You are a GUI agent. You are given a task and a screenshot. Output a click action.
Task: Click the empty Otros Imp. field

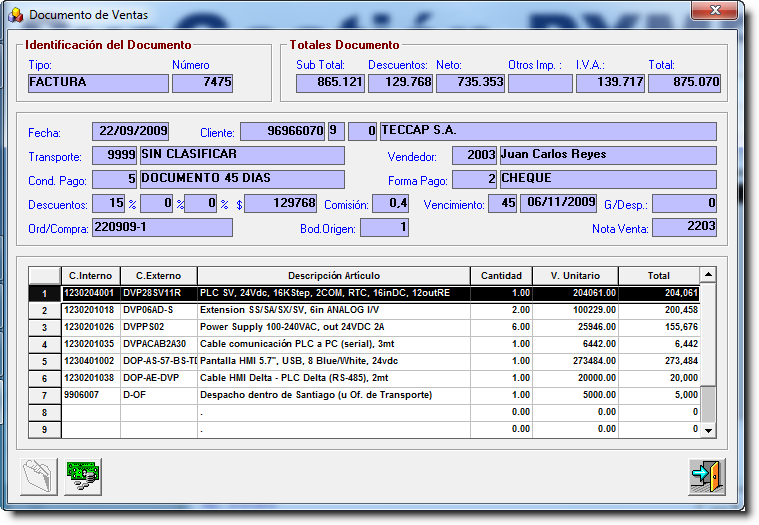click(x=540, y=83)
